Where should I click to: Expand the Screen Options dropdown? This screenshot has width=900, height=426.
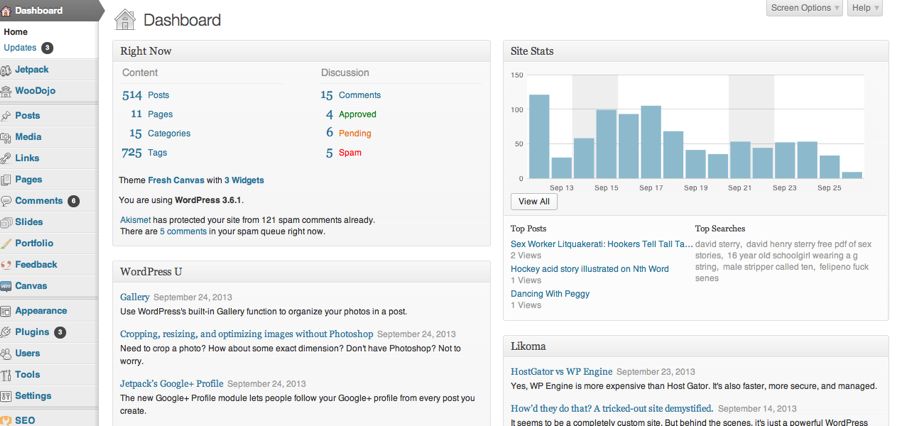[x=804, y=8]
